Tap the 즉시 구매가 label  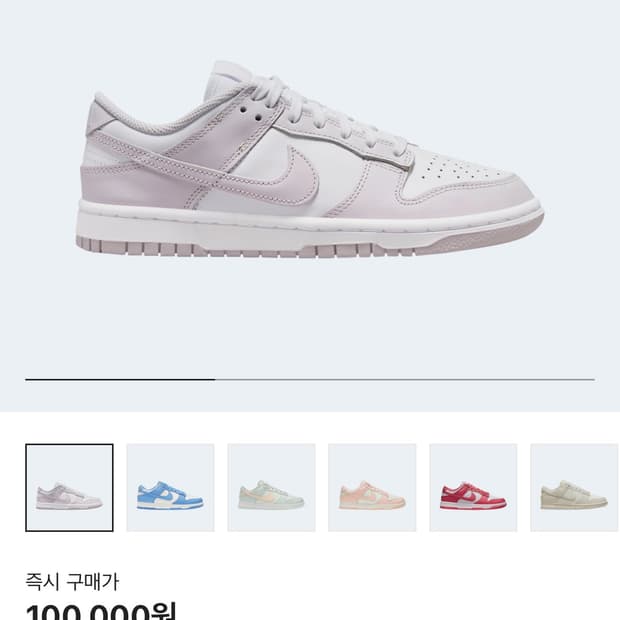click(x=72, y=582)
